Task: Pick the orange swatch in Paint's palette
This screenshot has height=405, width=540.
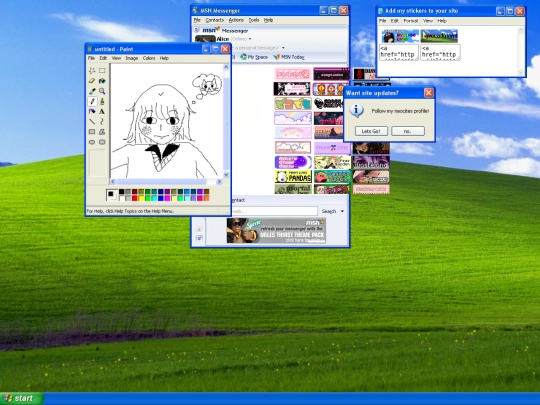Action: pyautogui.click(x=206, y=198)
